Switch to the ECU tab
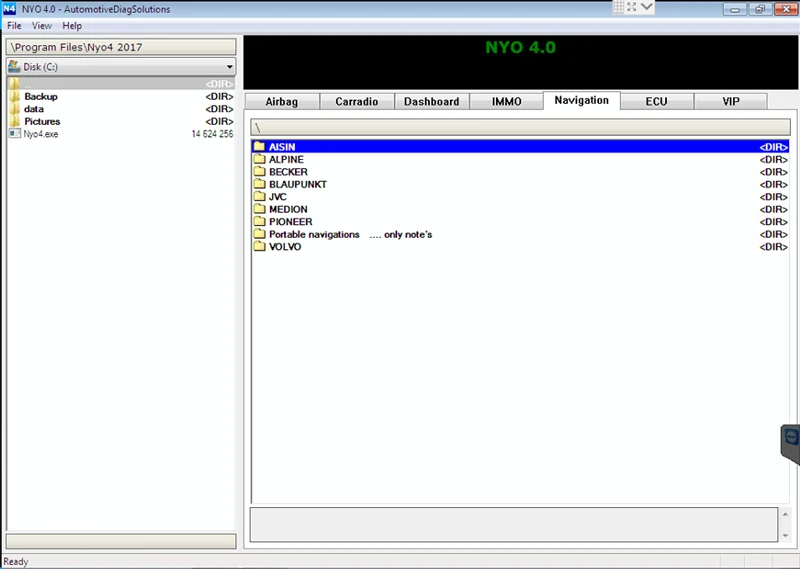800x569 pixels. (656, 102)
